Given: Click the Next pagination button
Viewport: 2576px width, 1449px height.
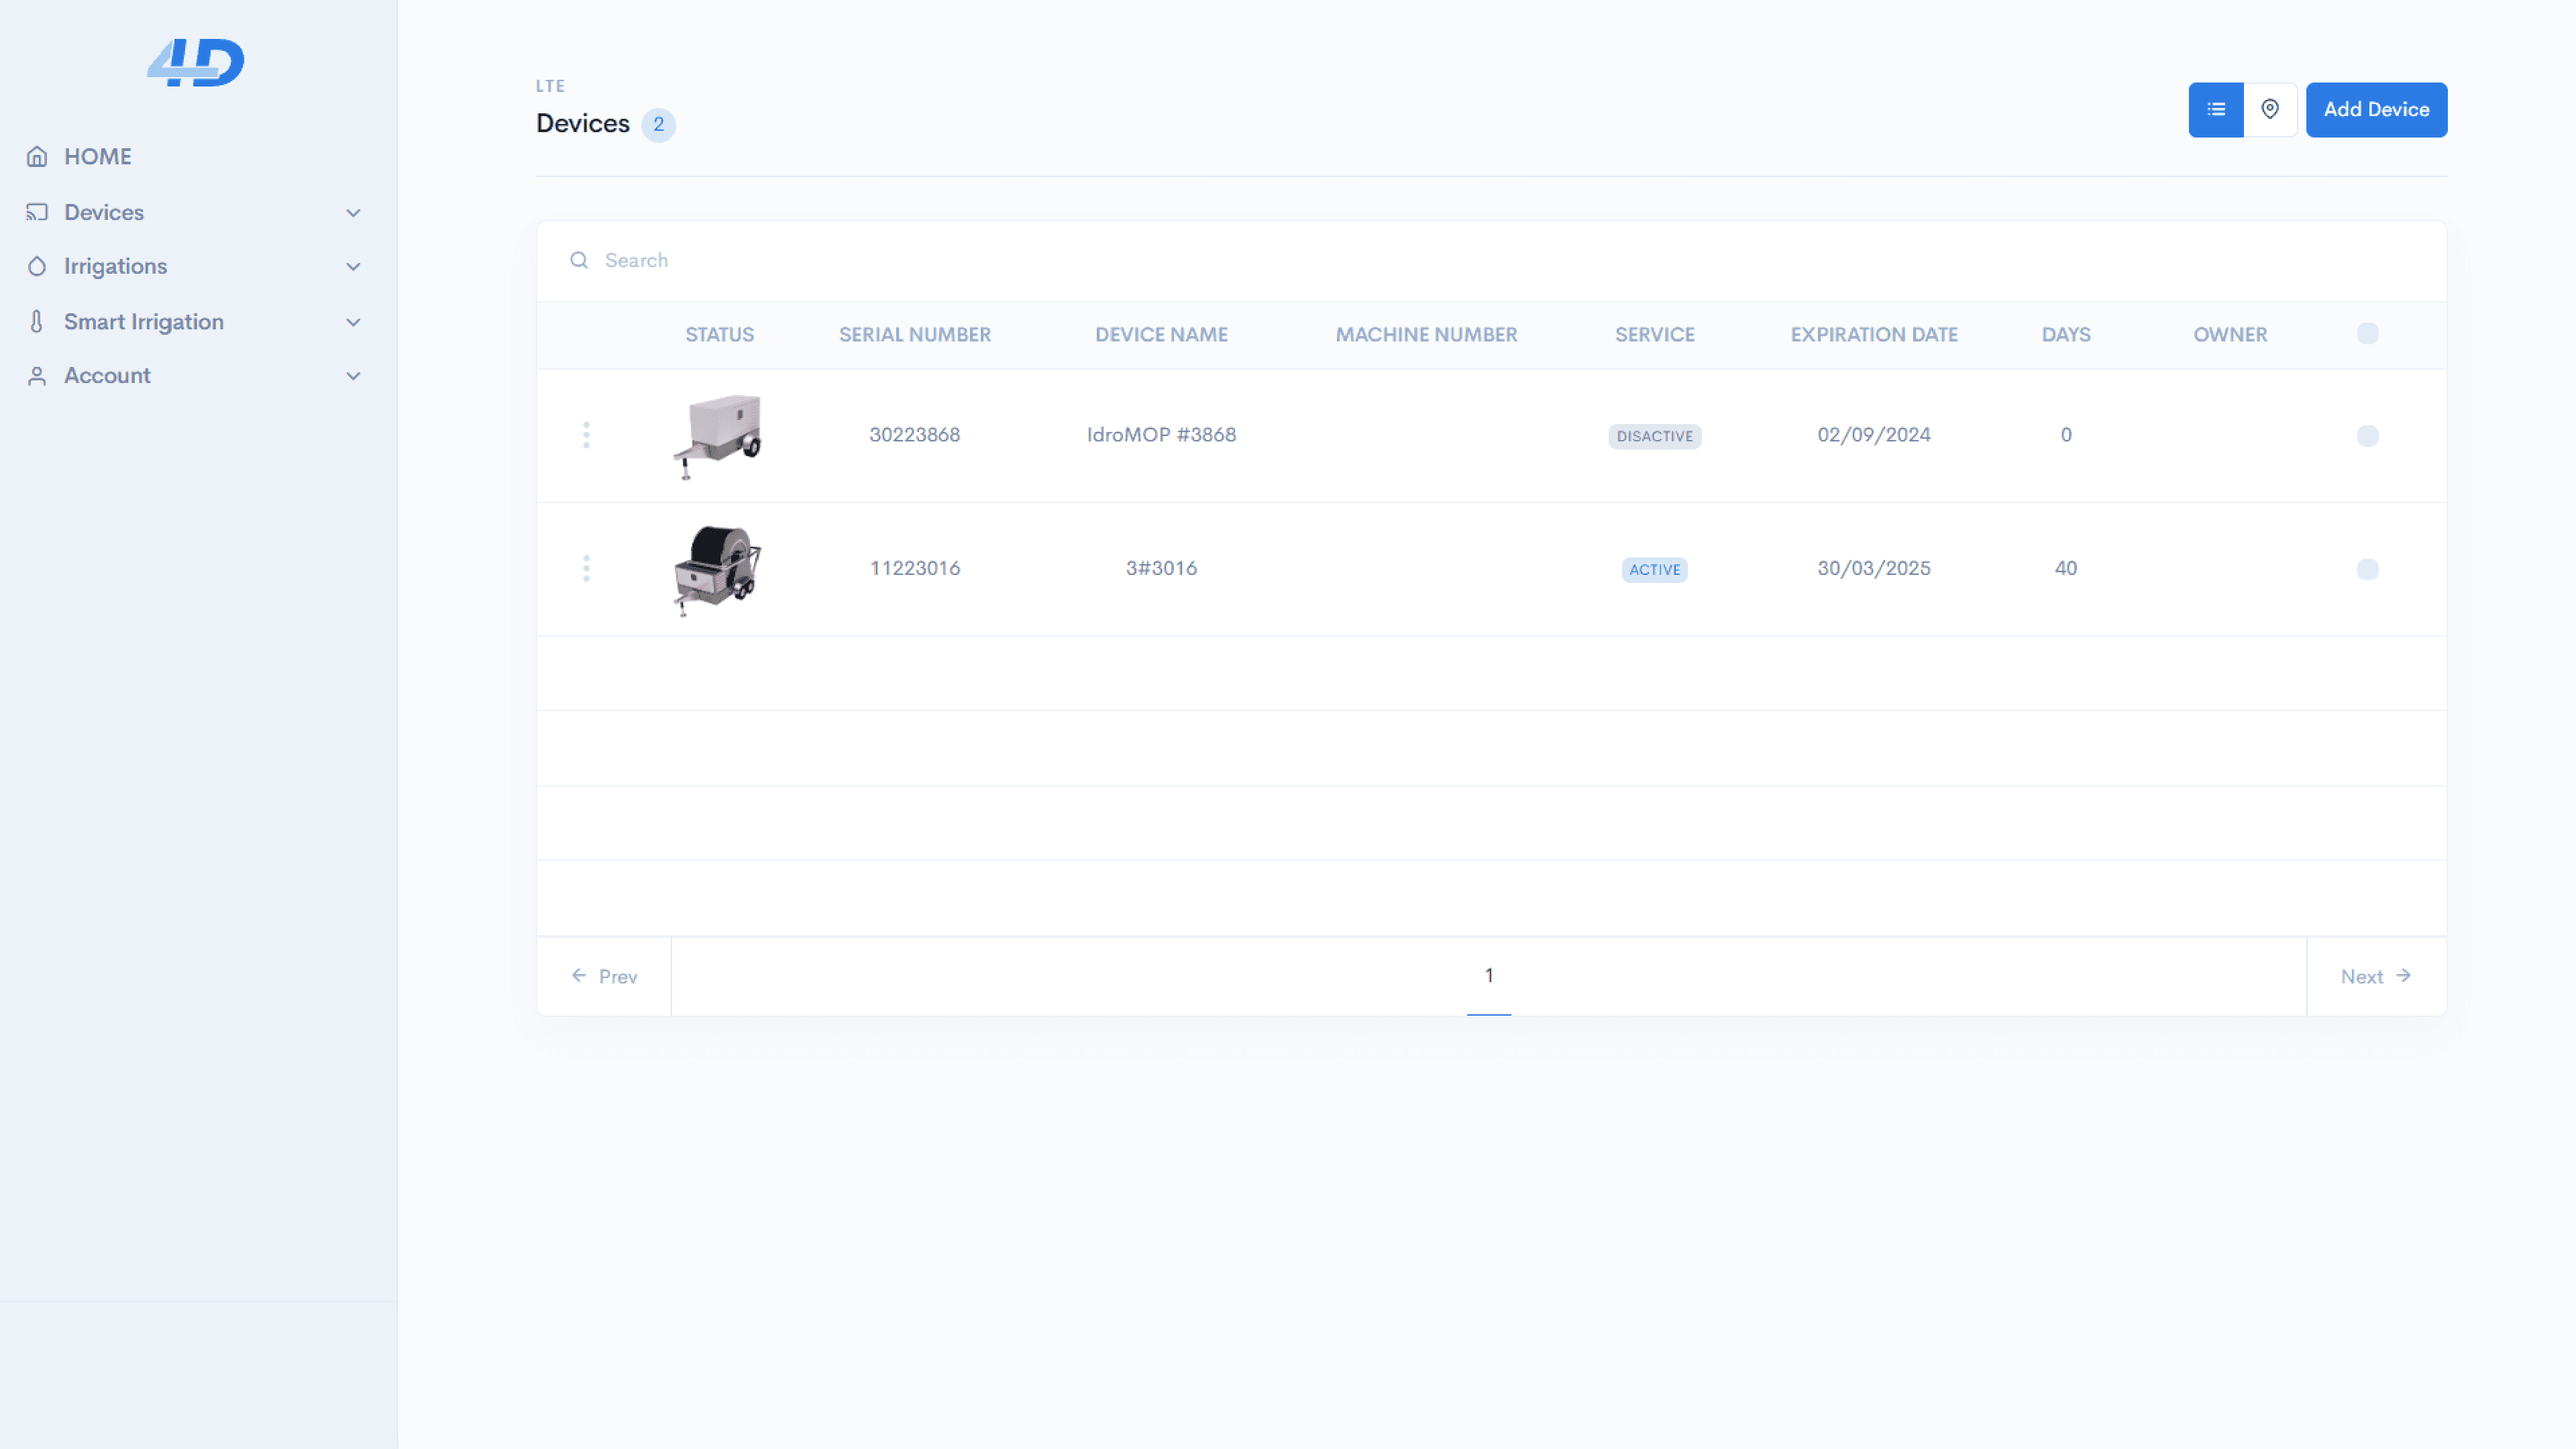Looking at the screenshot, I should click(2375, 976).
